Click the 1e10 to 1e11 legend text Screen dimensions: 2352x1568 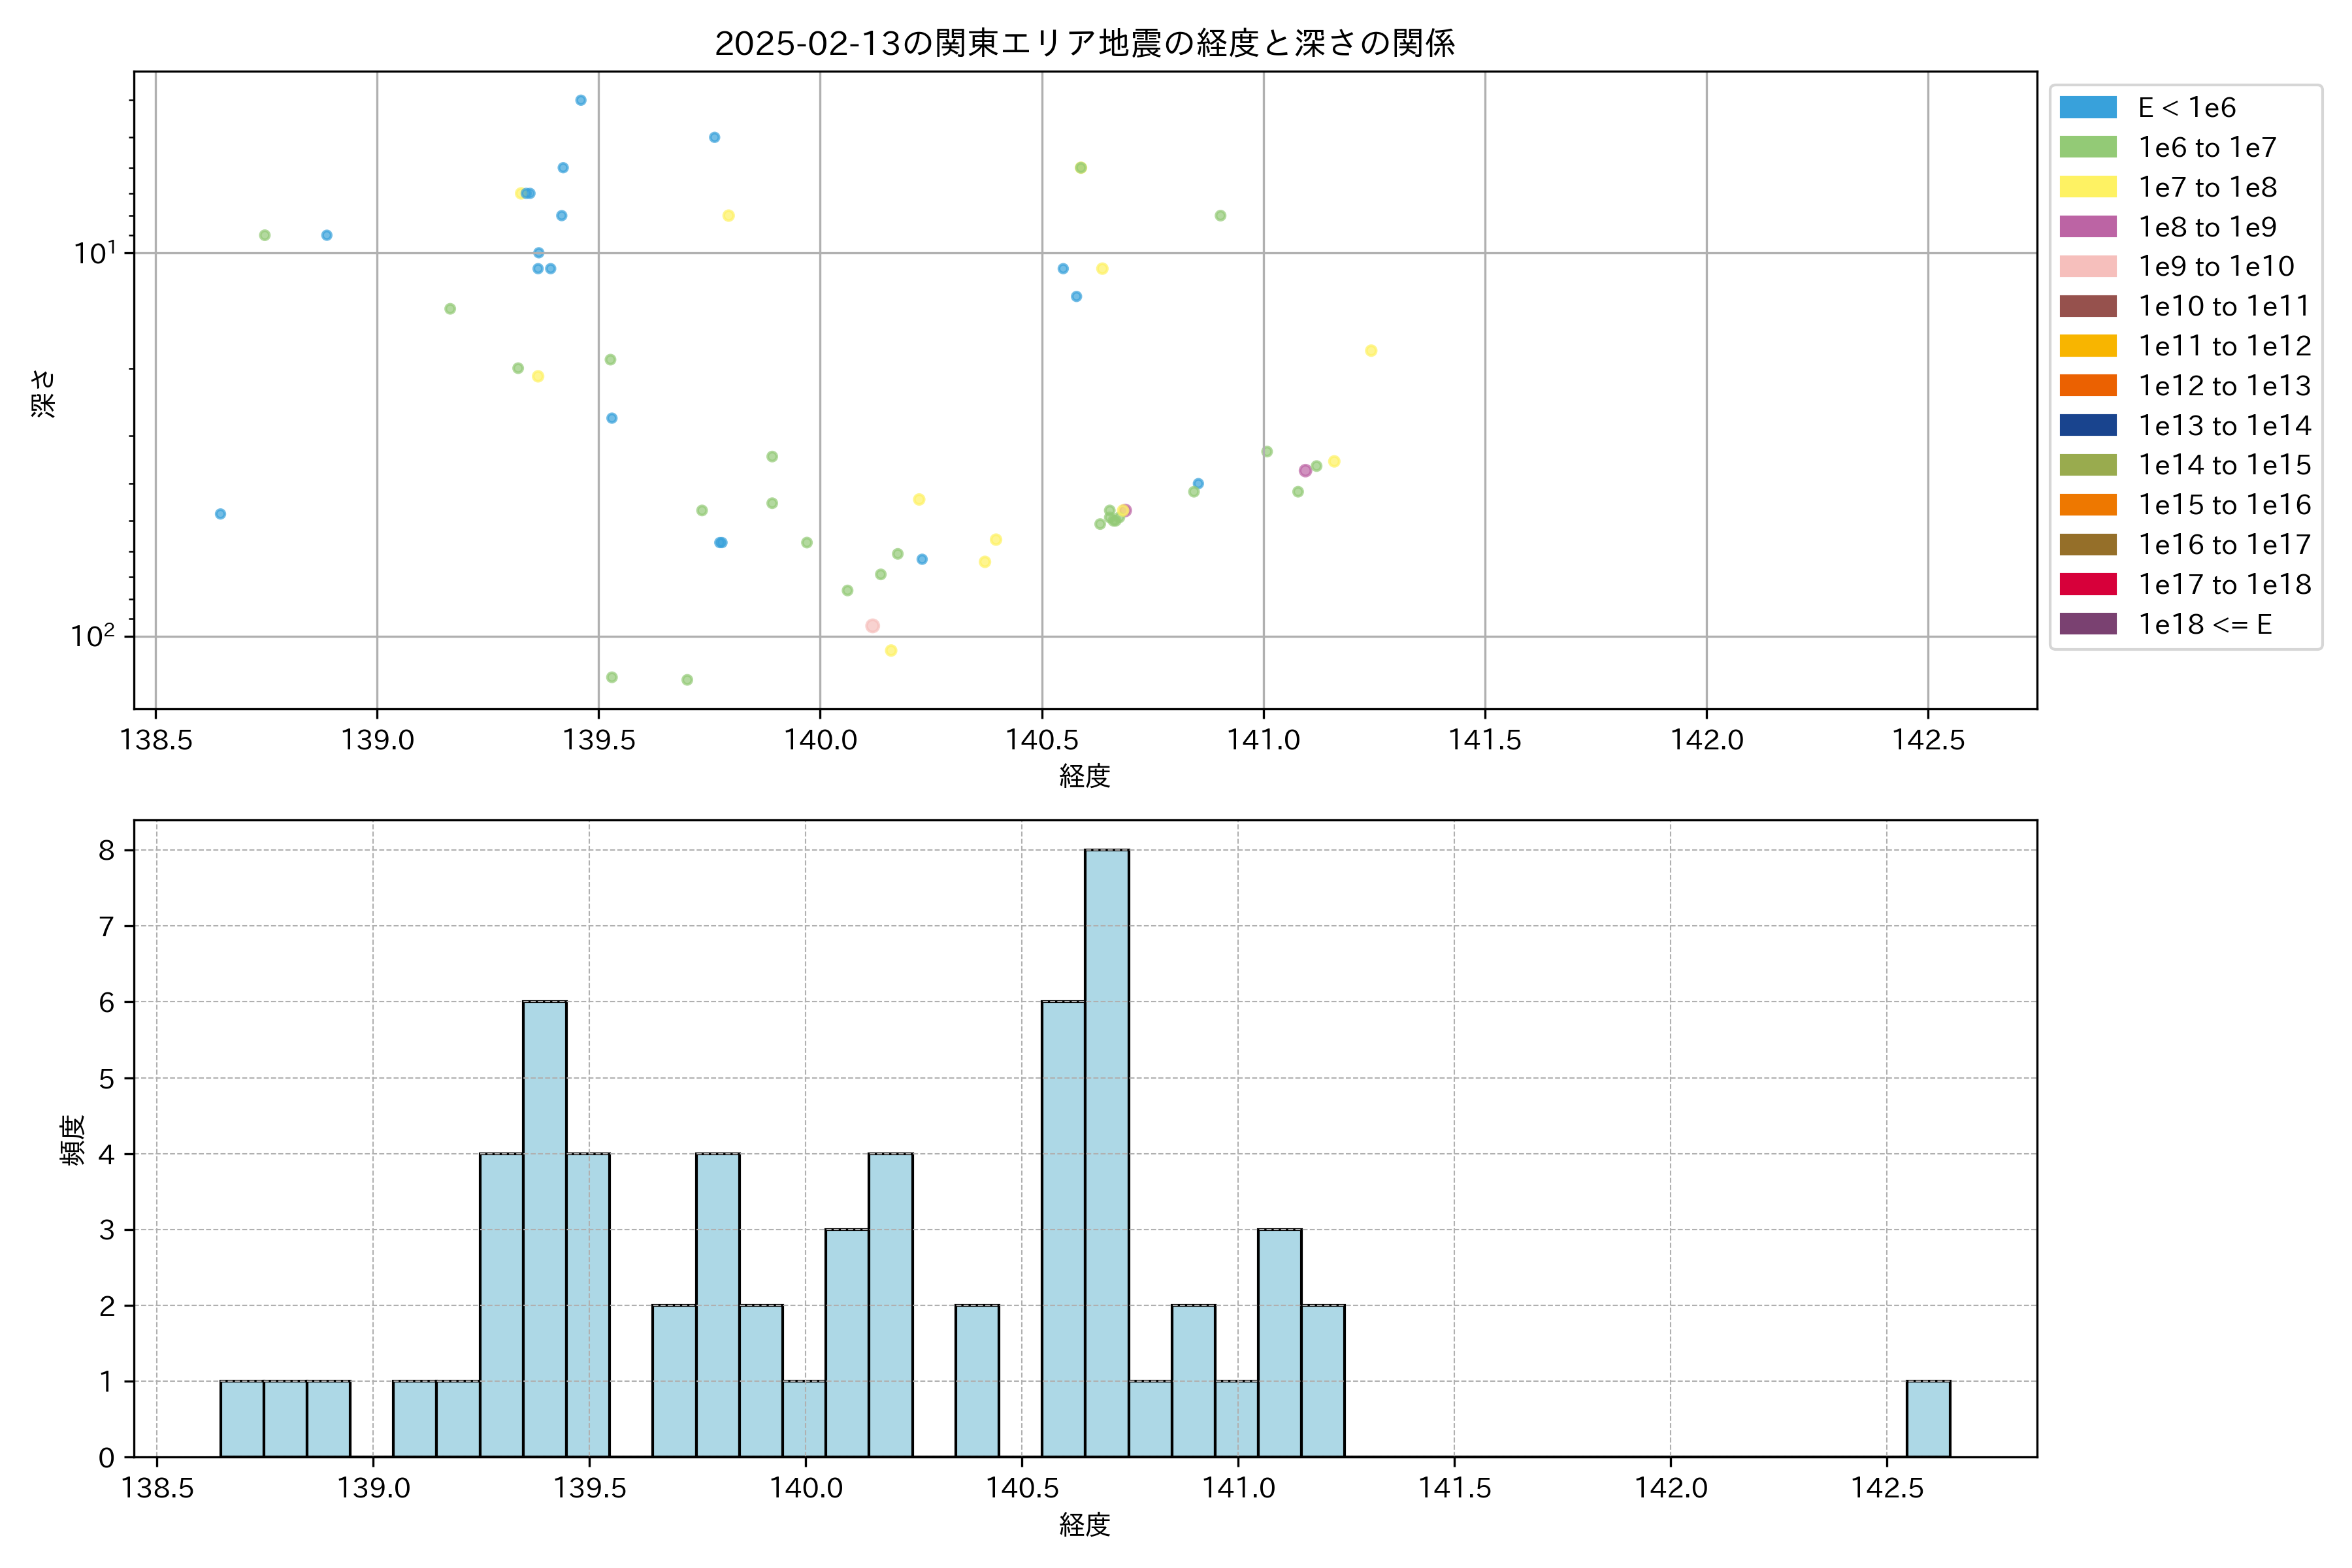(2224, 306)
